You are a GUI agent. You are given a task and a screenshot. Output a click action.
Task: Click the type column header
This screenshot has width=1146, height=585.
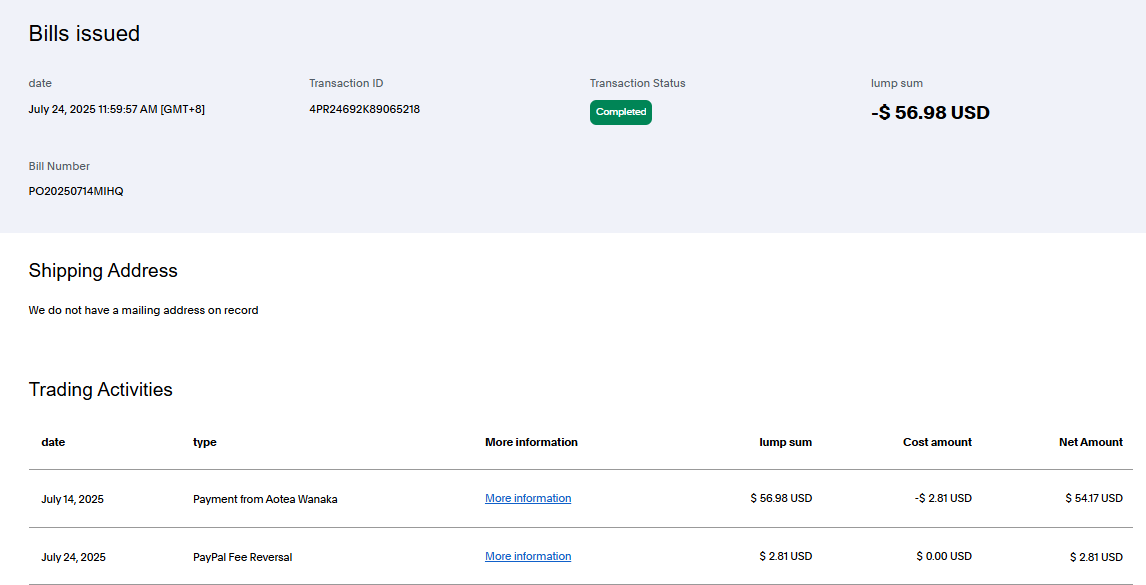[x=204, y=442]
